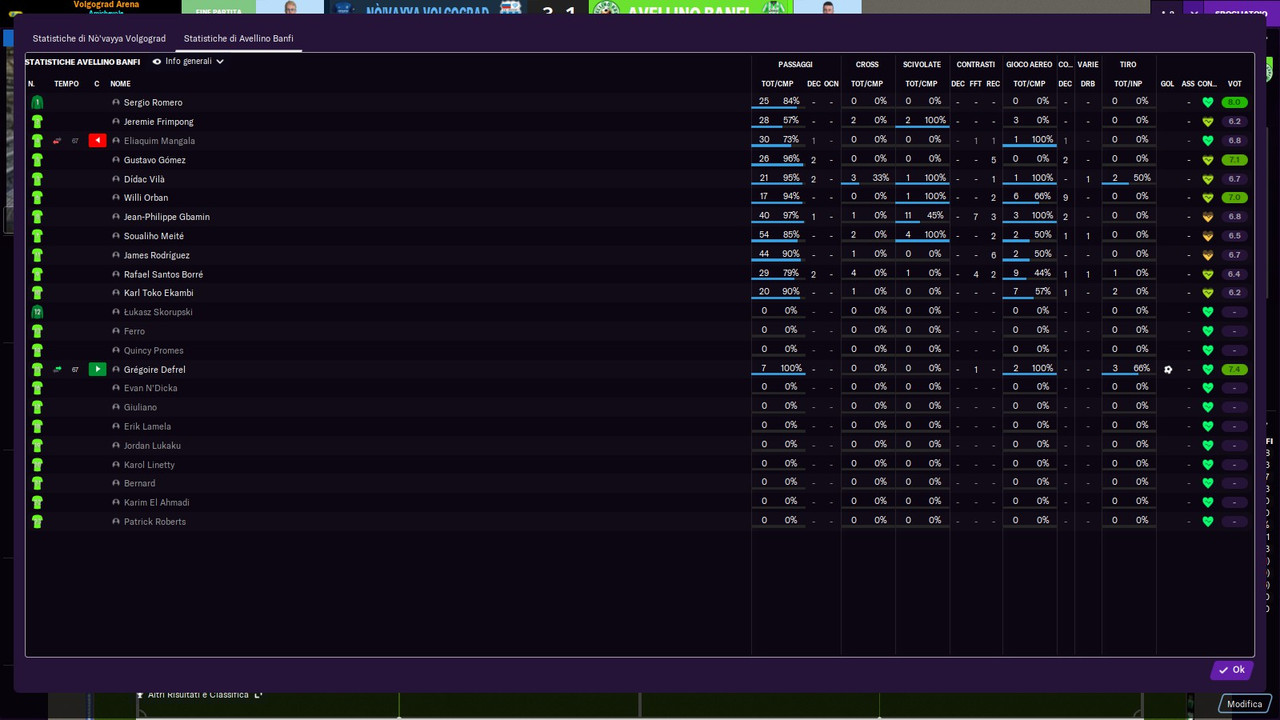Click the condition heart icon for Soualiho Meïté
This screenshot has height=720, width=1280.
[x=1207, y=236]
